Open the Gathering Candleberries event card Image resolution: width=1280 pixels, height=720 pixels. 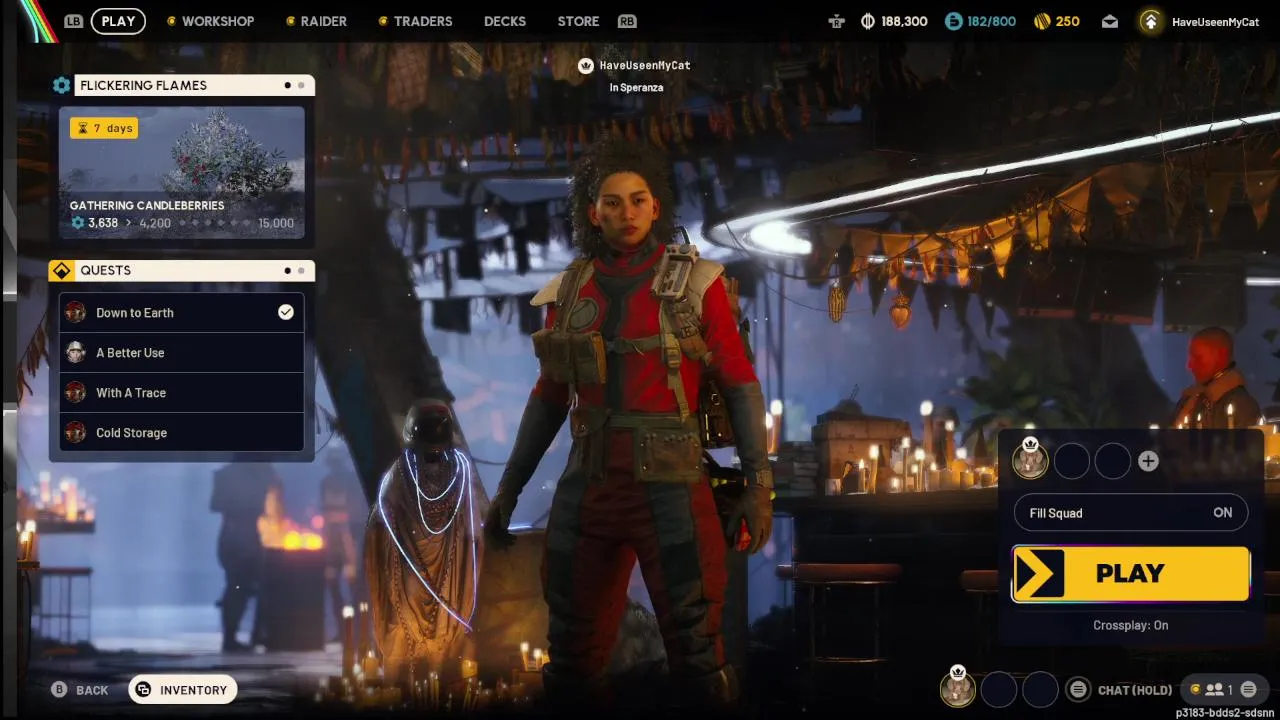[181, 172]
